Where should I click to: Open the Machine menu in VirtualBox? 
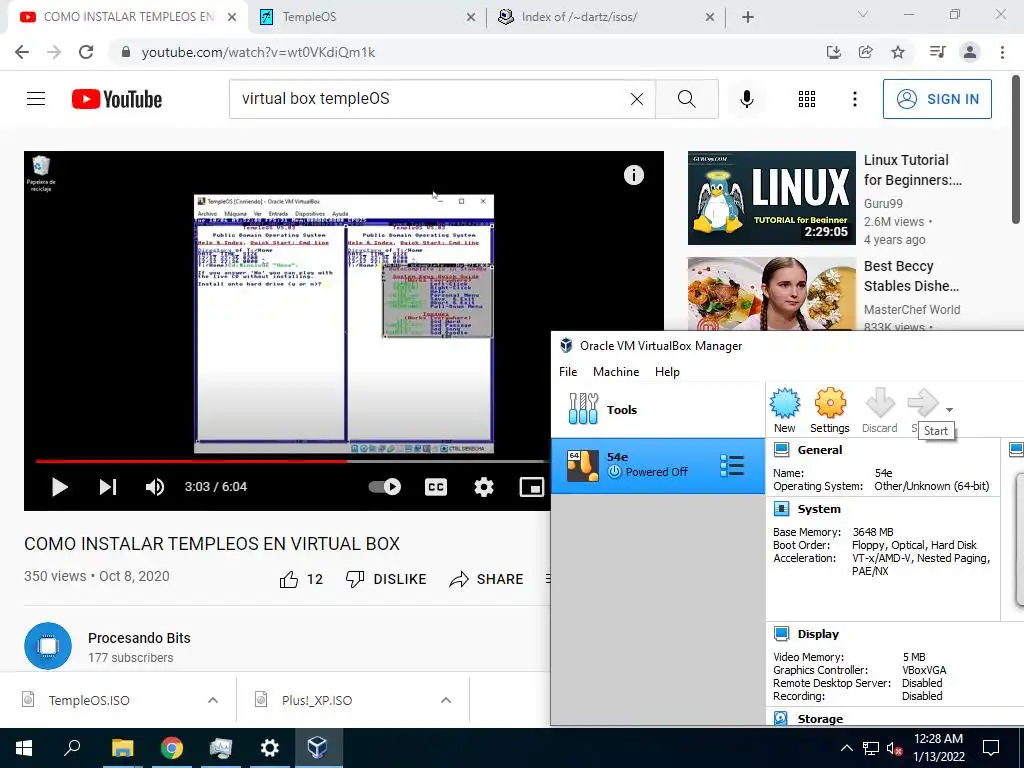[616, 372]
